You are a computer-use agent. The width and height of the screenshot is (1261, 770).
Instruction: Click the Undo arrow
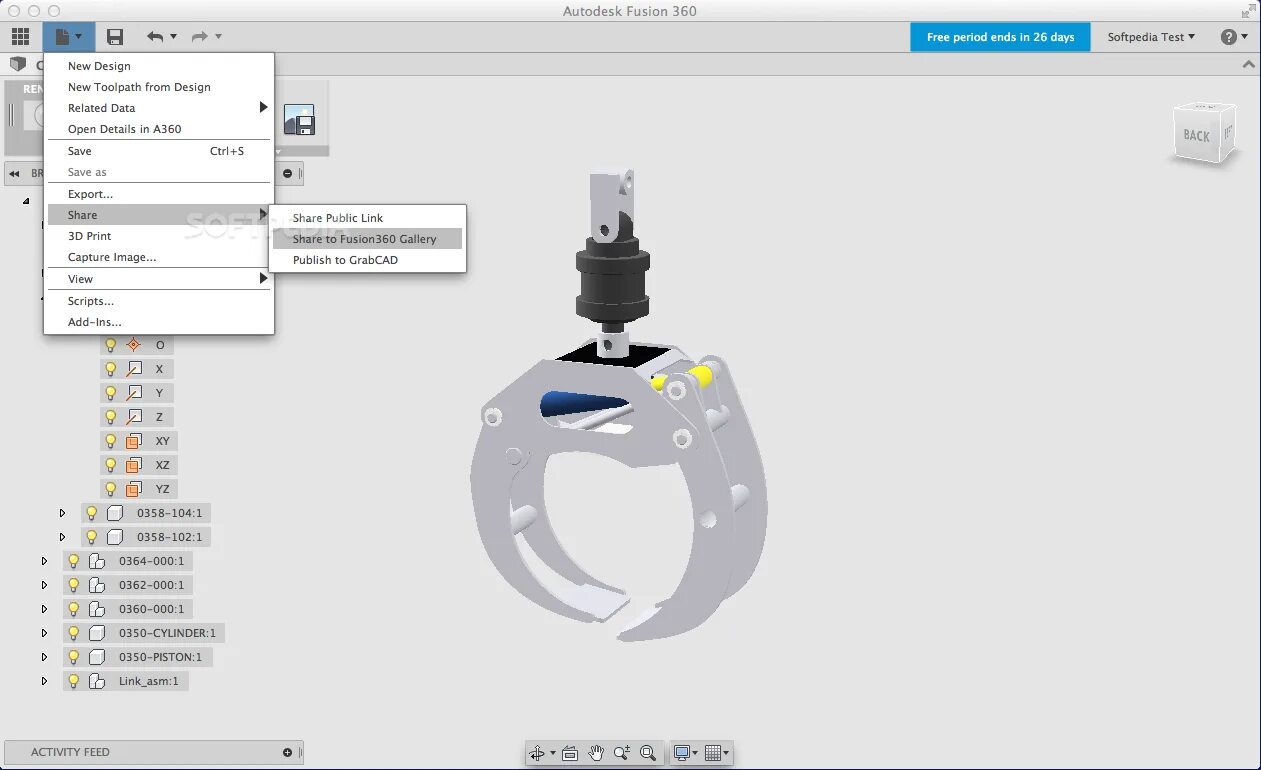[155, 37]
